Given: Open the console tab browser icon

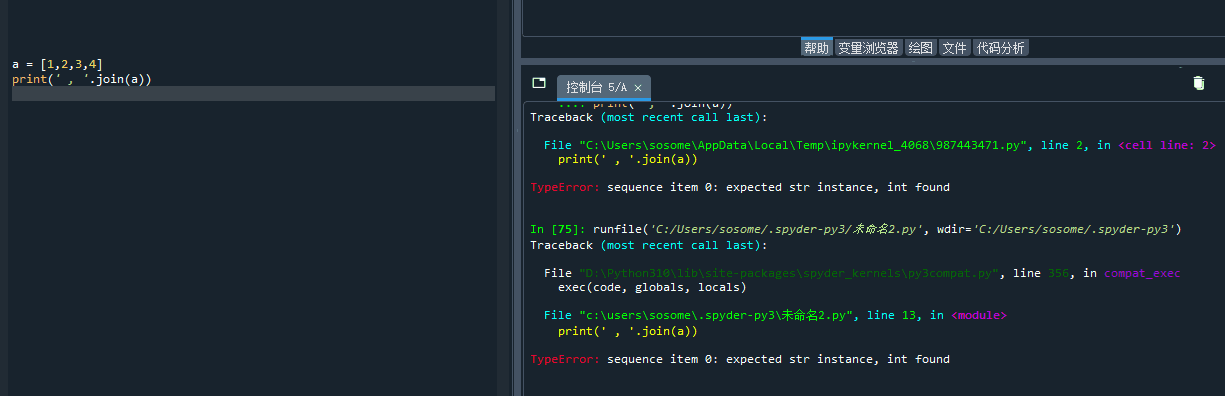Looking at the screenshot, I should 539,83.
